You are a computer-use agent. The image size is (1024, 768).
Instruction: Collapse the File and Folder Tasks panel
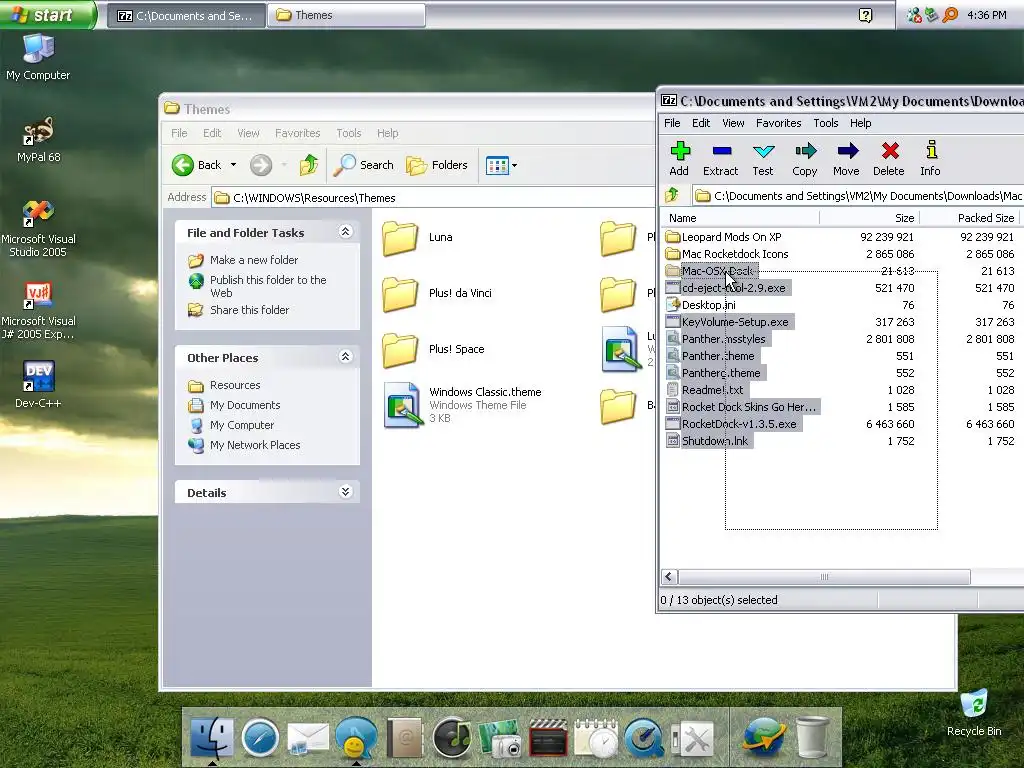click(345, 232)
